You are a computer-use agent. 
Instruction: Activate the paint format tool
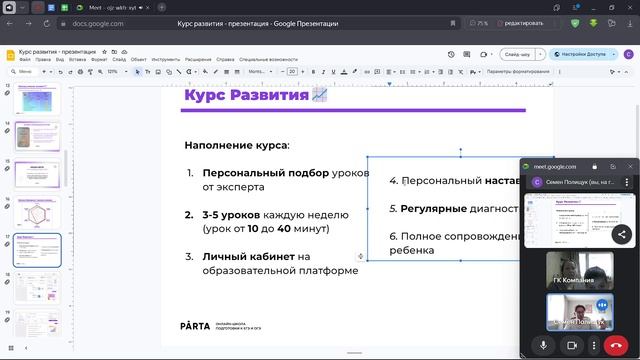pos(90,72)
